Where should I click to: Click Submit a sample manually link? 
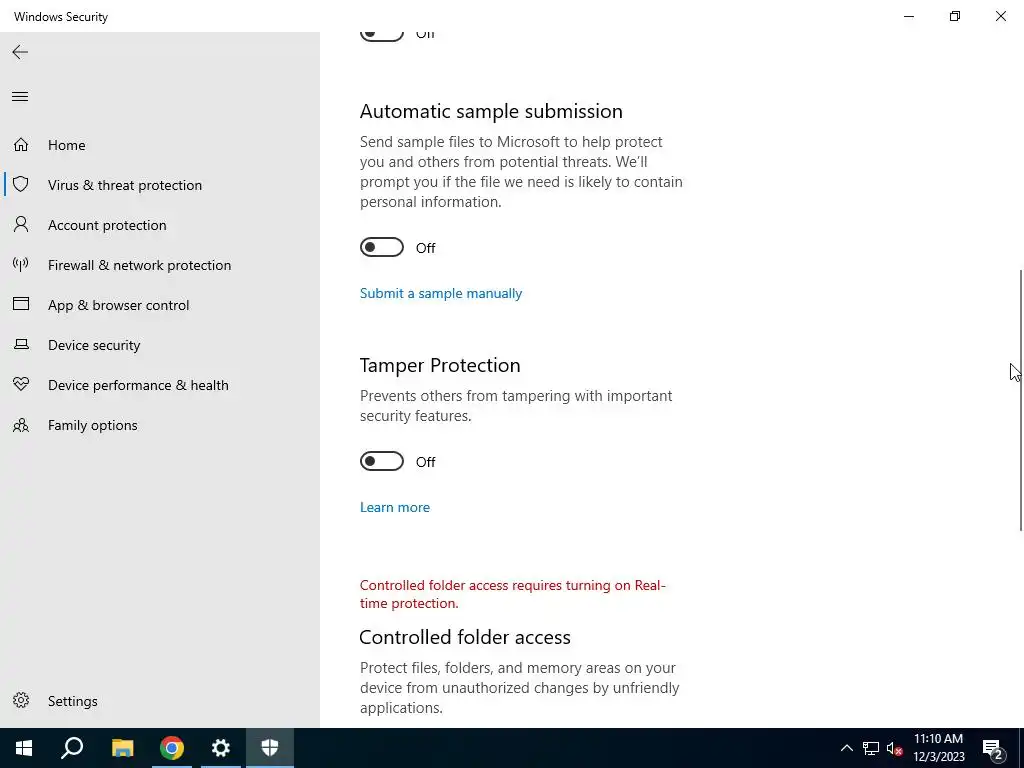pos(441,293)
